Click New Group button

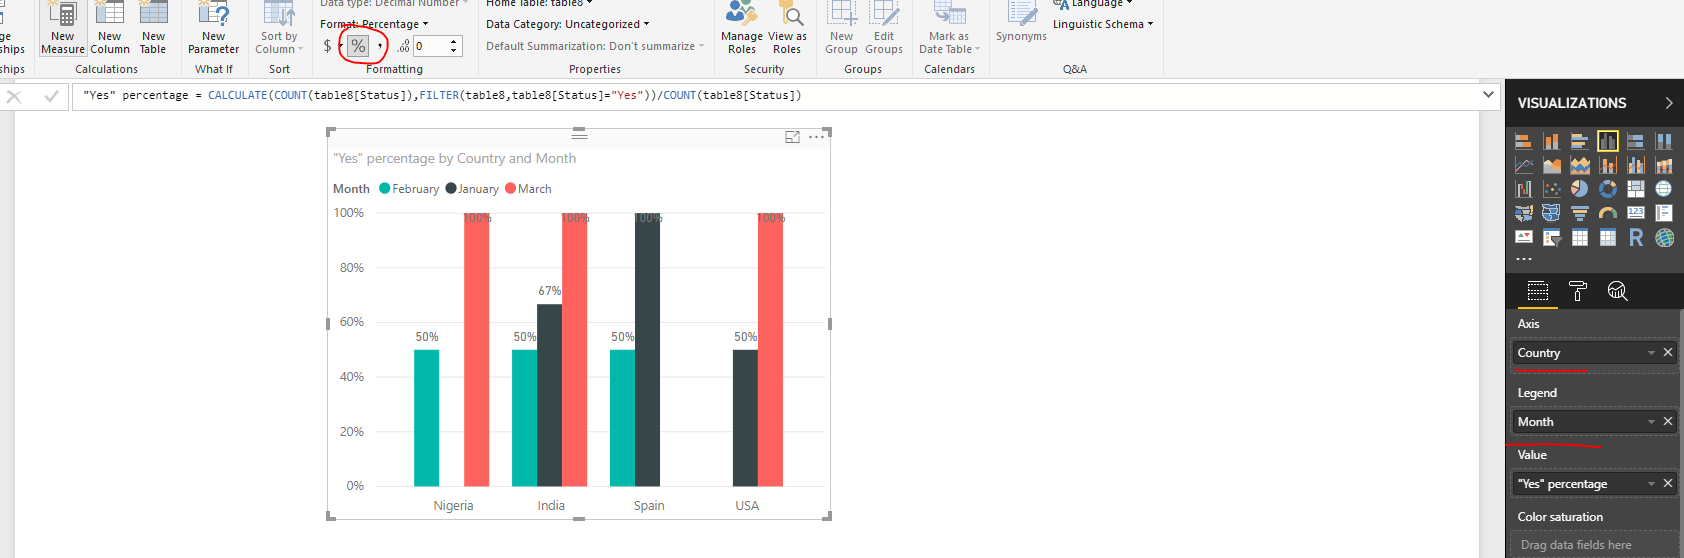[841, 28]
